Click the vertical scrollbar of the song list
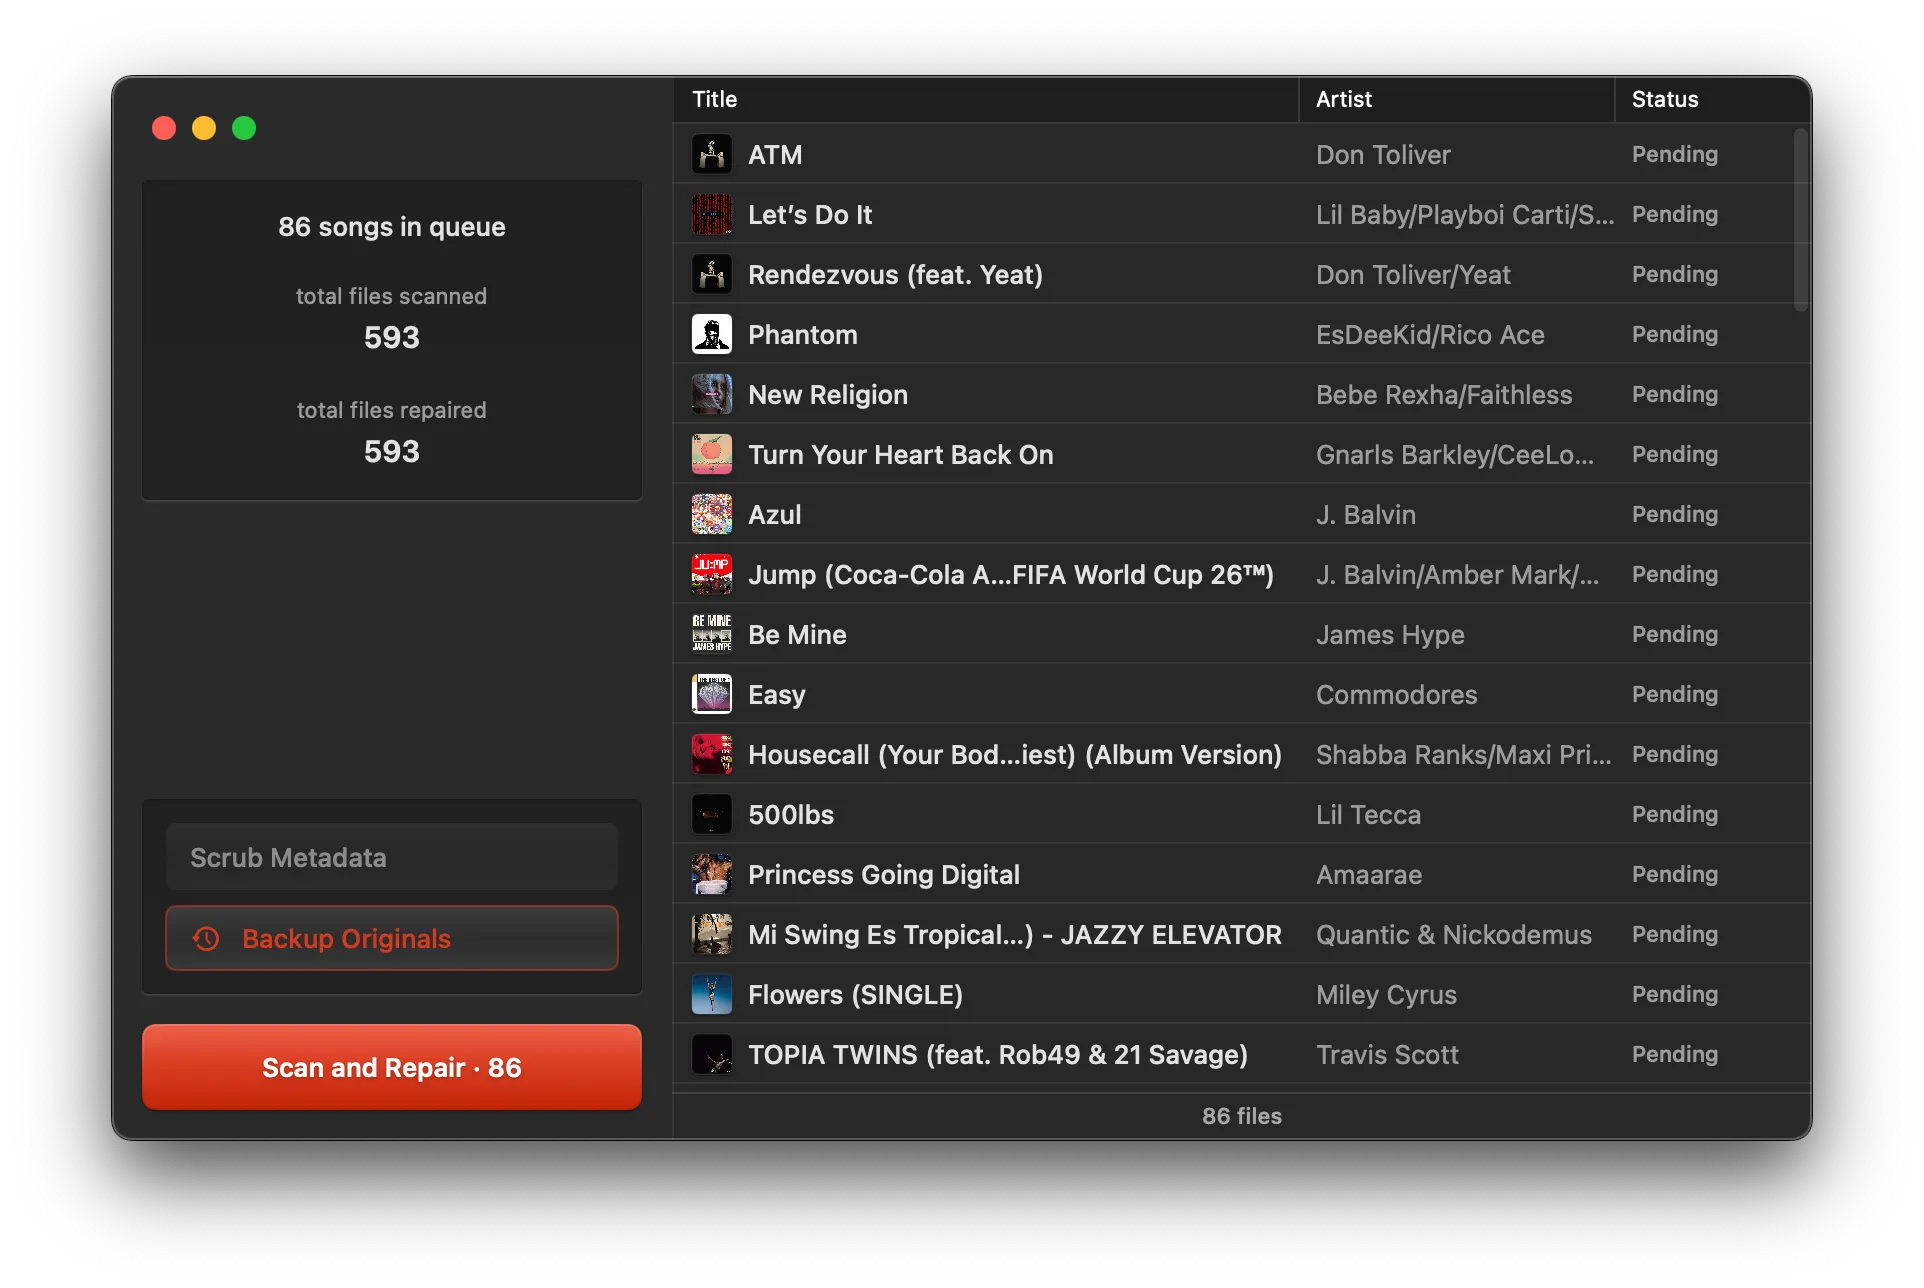Viewport: 1924px width, 1288px height. pos(1801,220)
